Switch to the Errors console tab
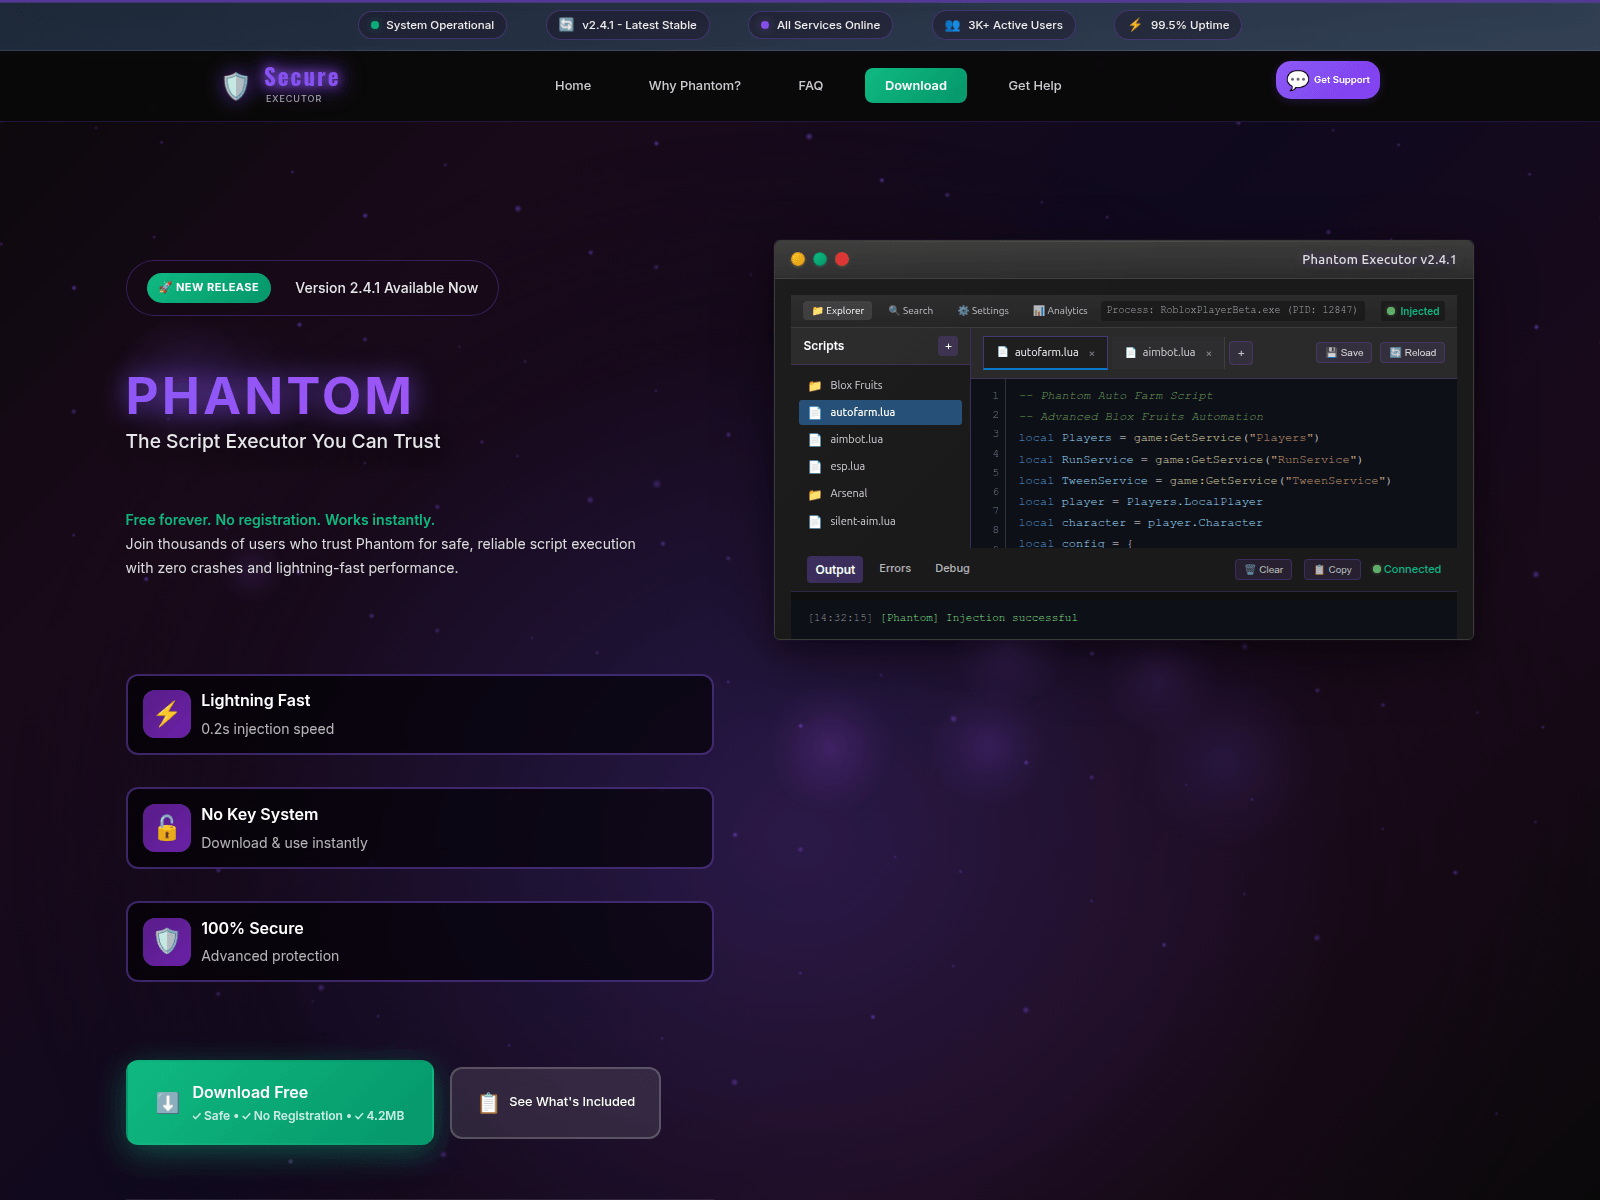 pyautogui.click(x=895, y=569)
